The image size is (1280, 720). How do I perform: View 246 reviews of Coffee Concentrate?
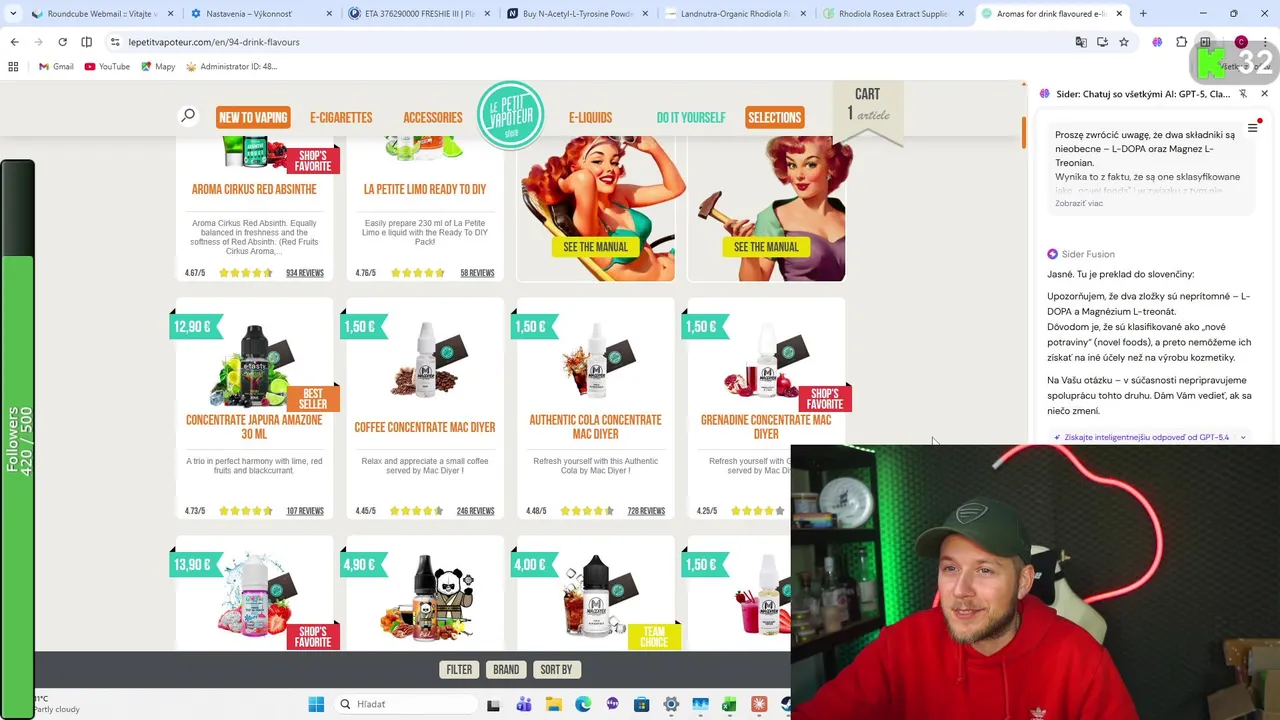pos(475,511)
